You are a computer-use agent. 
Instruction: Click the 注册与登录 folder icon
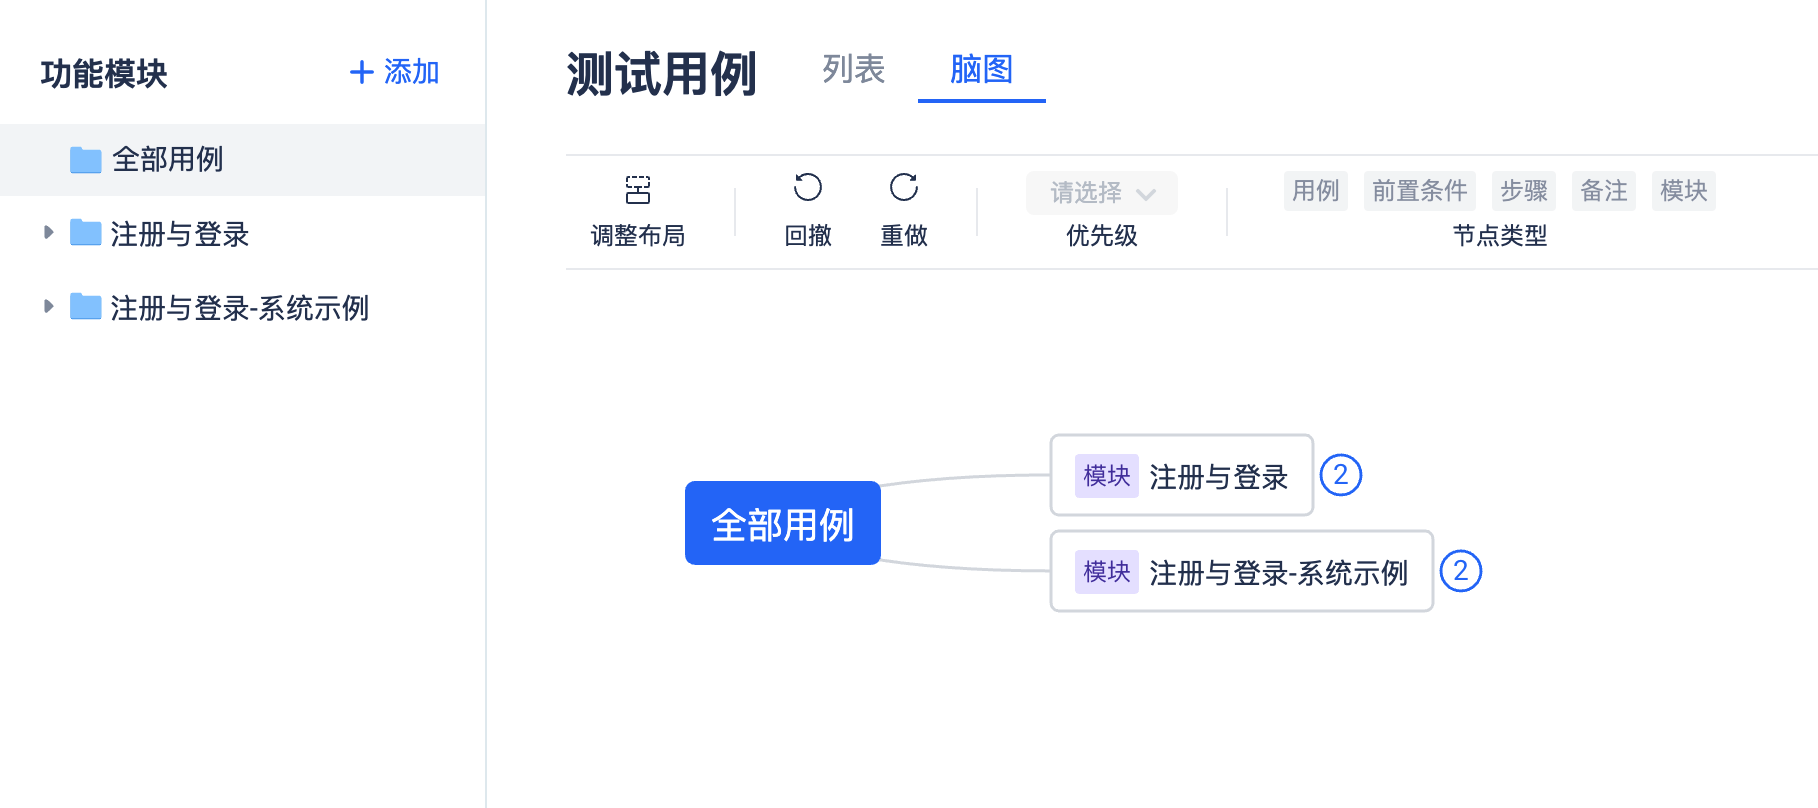tap(86, 233)
